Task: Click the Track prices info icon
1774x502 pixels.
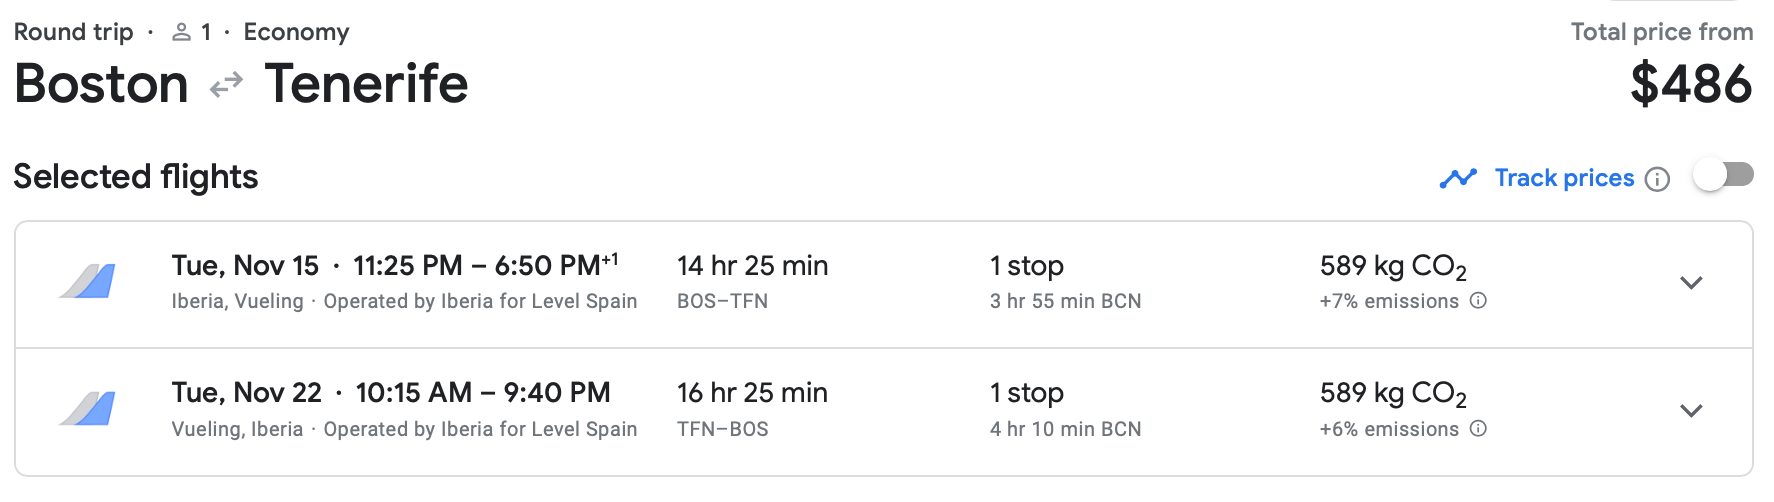Action: coord(1657,180)
